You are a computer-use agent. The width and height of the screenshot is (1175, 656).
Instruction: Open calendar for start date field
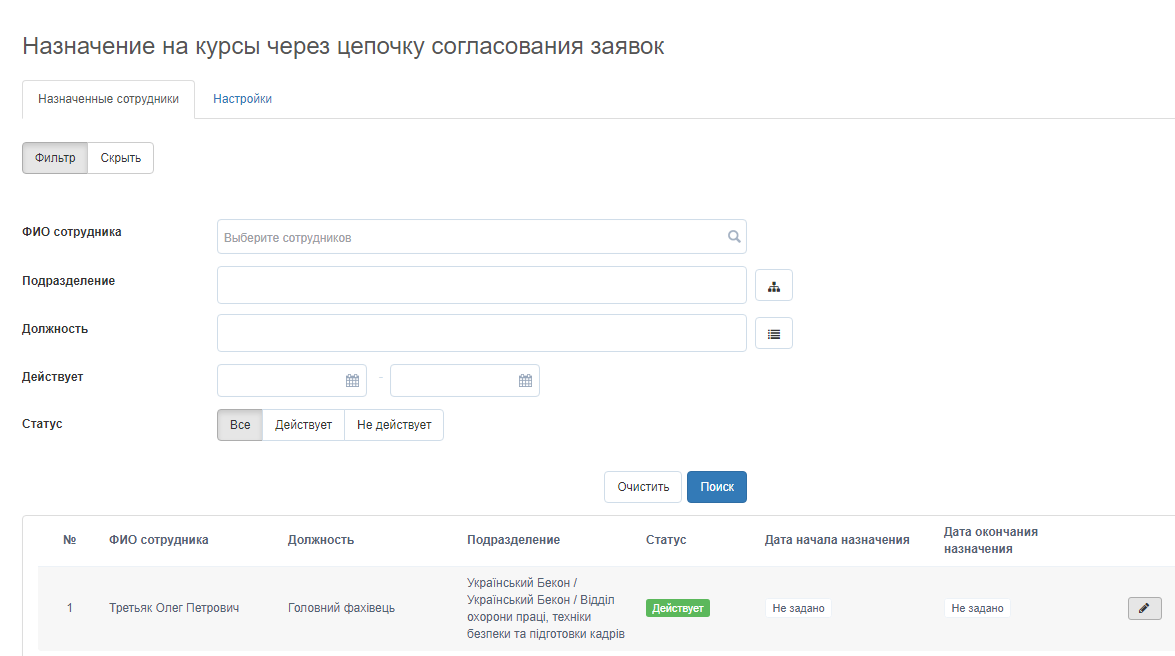[352, 381]
